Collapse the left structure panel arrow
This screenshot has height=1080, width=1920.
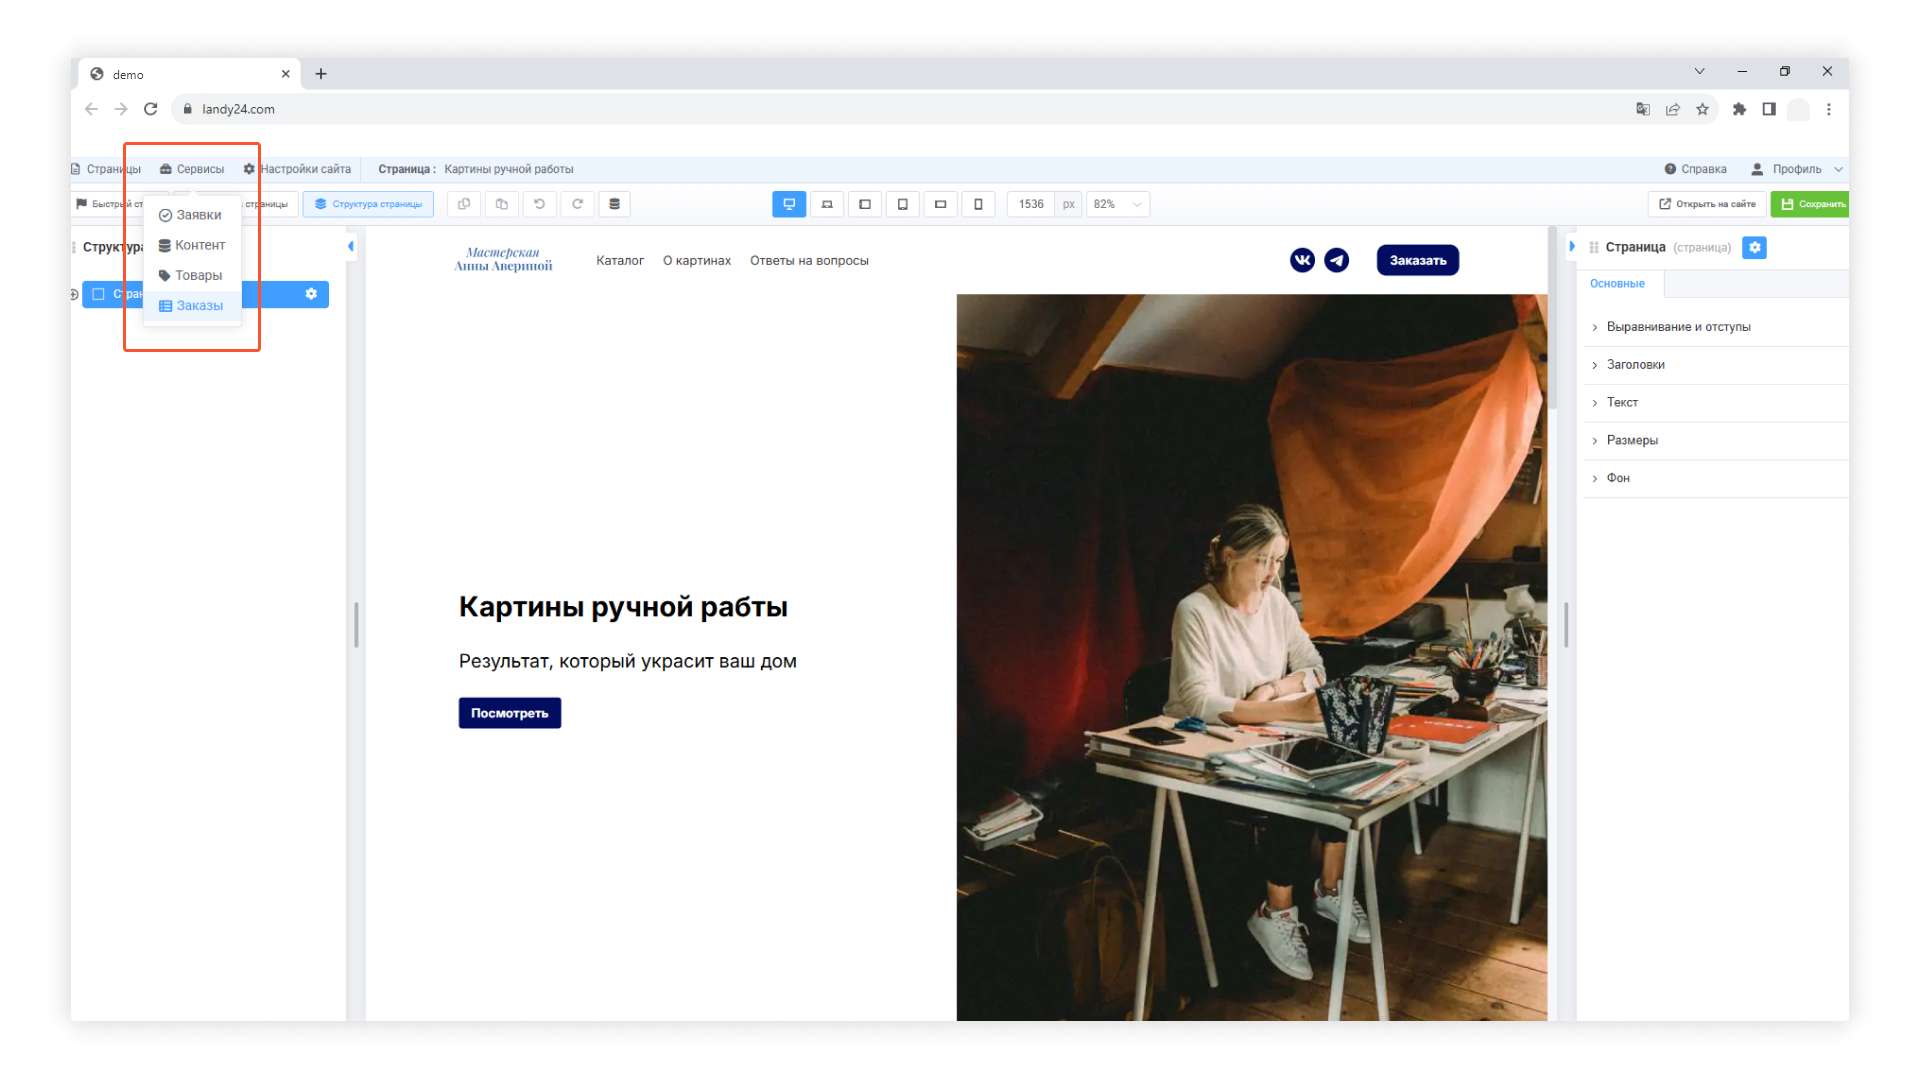point(351,246)
